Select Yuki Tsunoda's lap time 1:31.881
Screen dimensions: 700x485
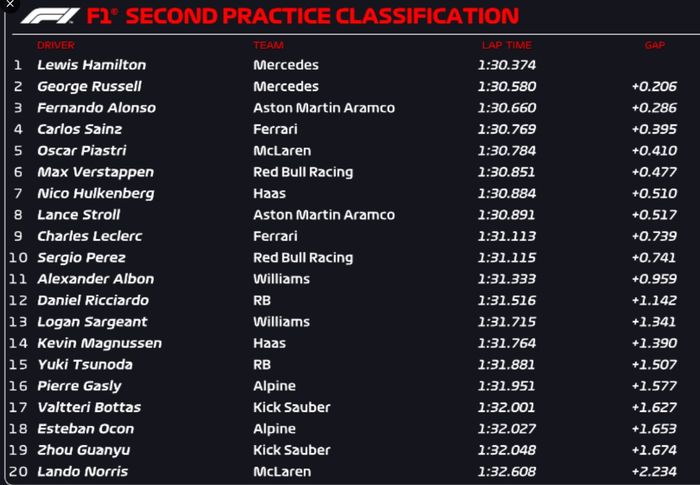pos(507,364)
